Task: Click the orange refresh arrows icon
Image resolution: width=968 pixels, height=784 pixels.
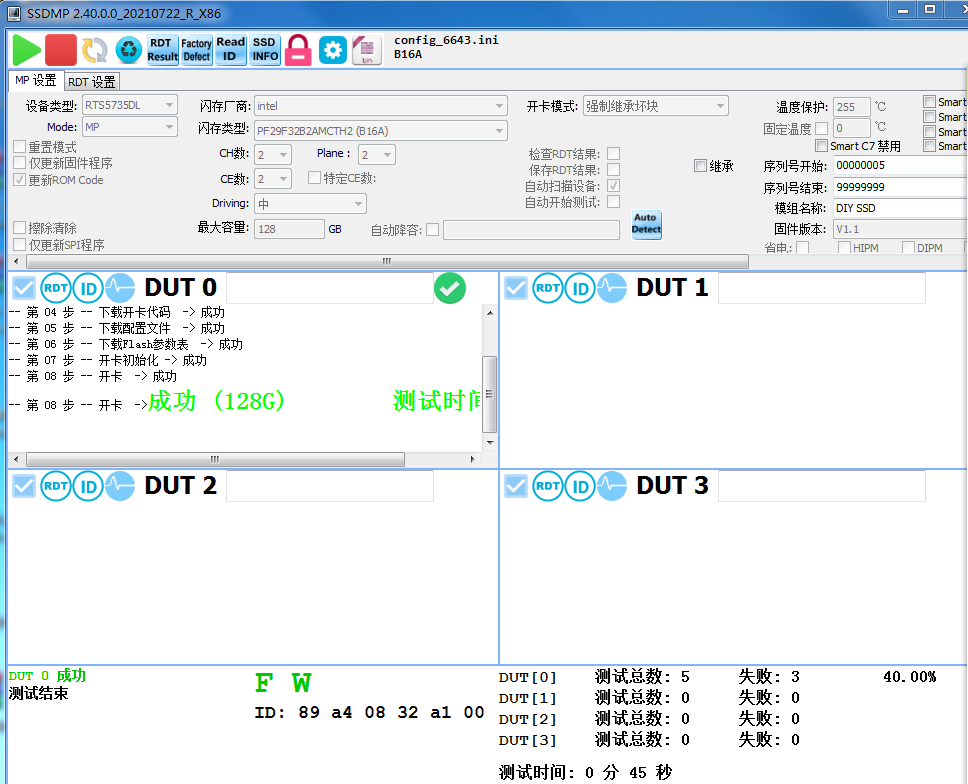Action: click(x=94, y=50)
